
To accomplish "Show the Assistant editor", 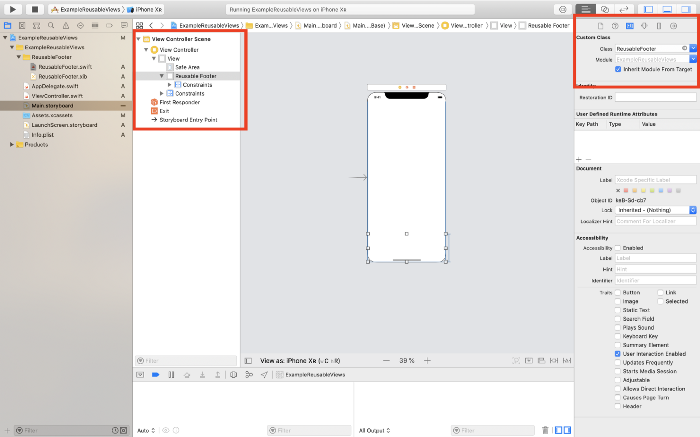I will [604, 9].
